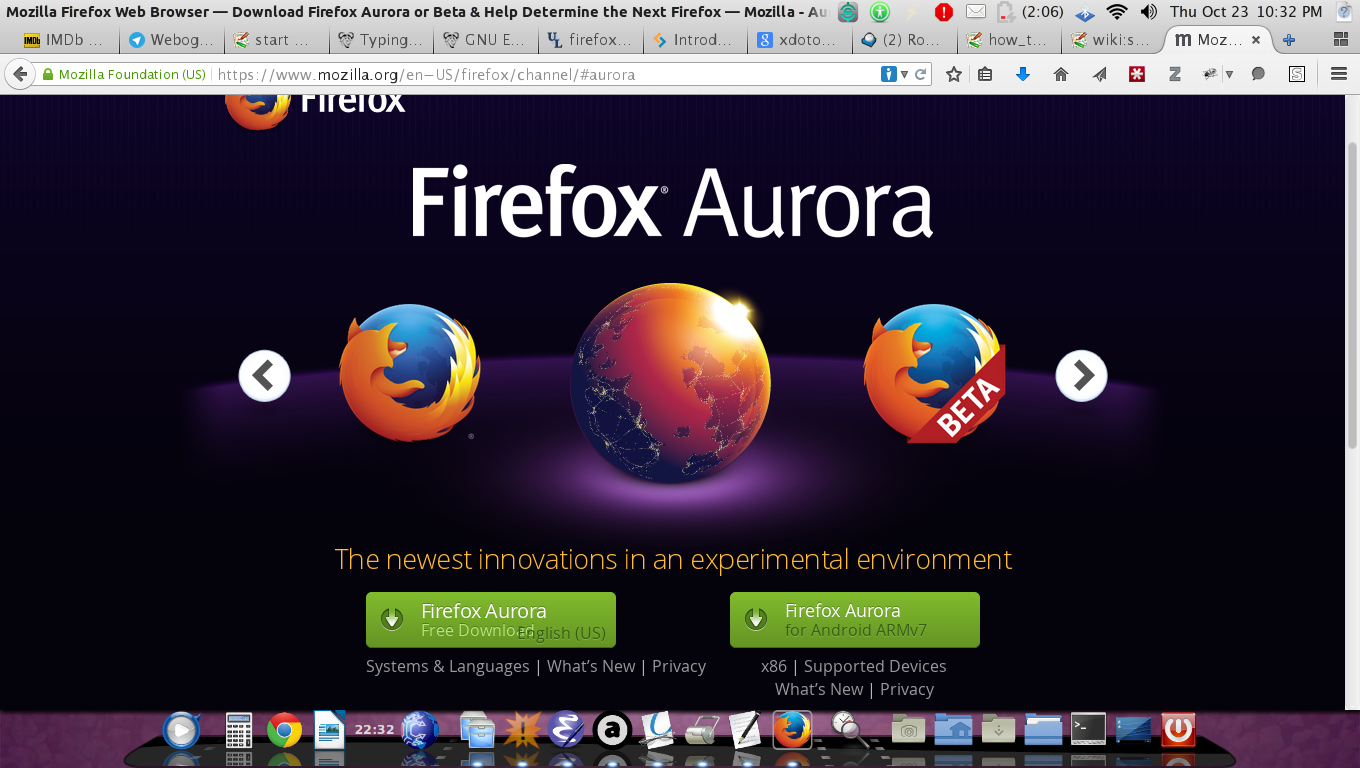Go to home page via house icon
Screen dimensions: 1360x768
point(1061,74)
